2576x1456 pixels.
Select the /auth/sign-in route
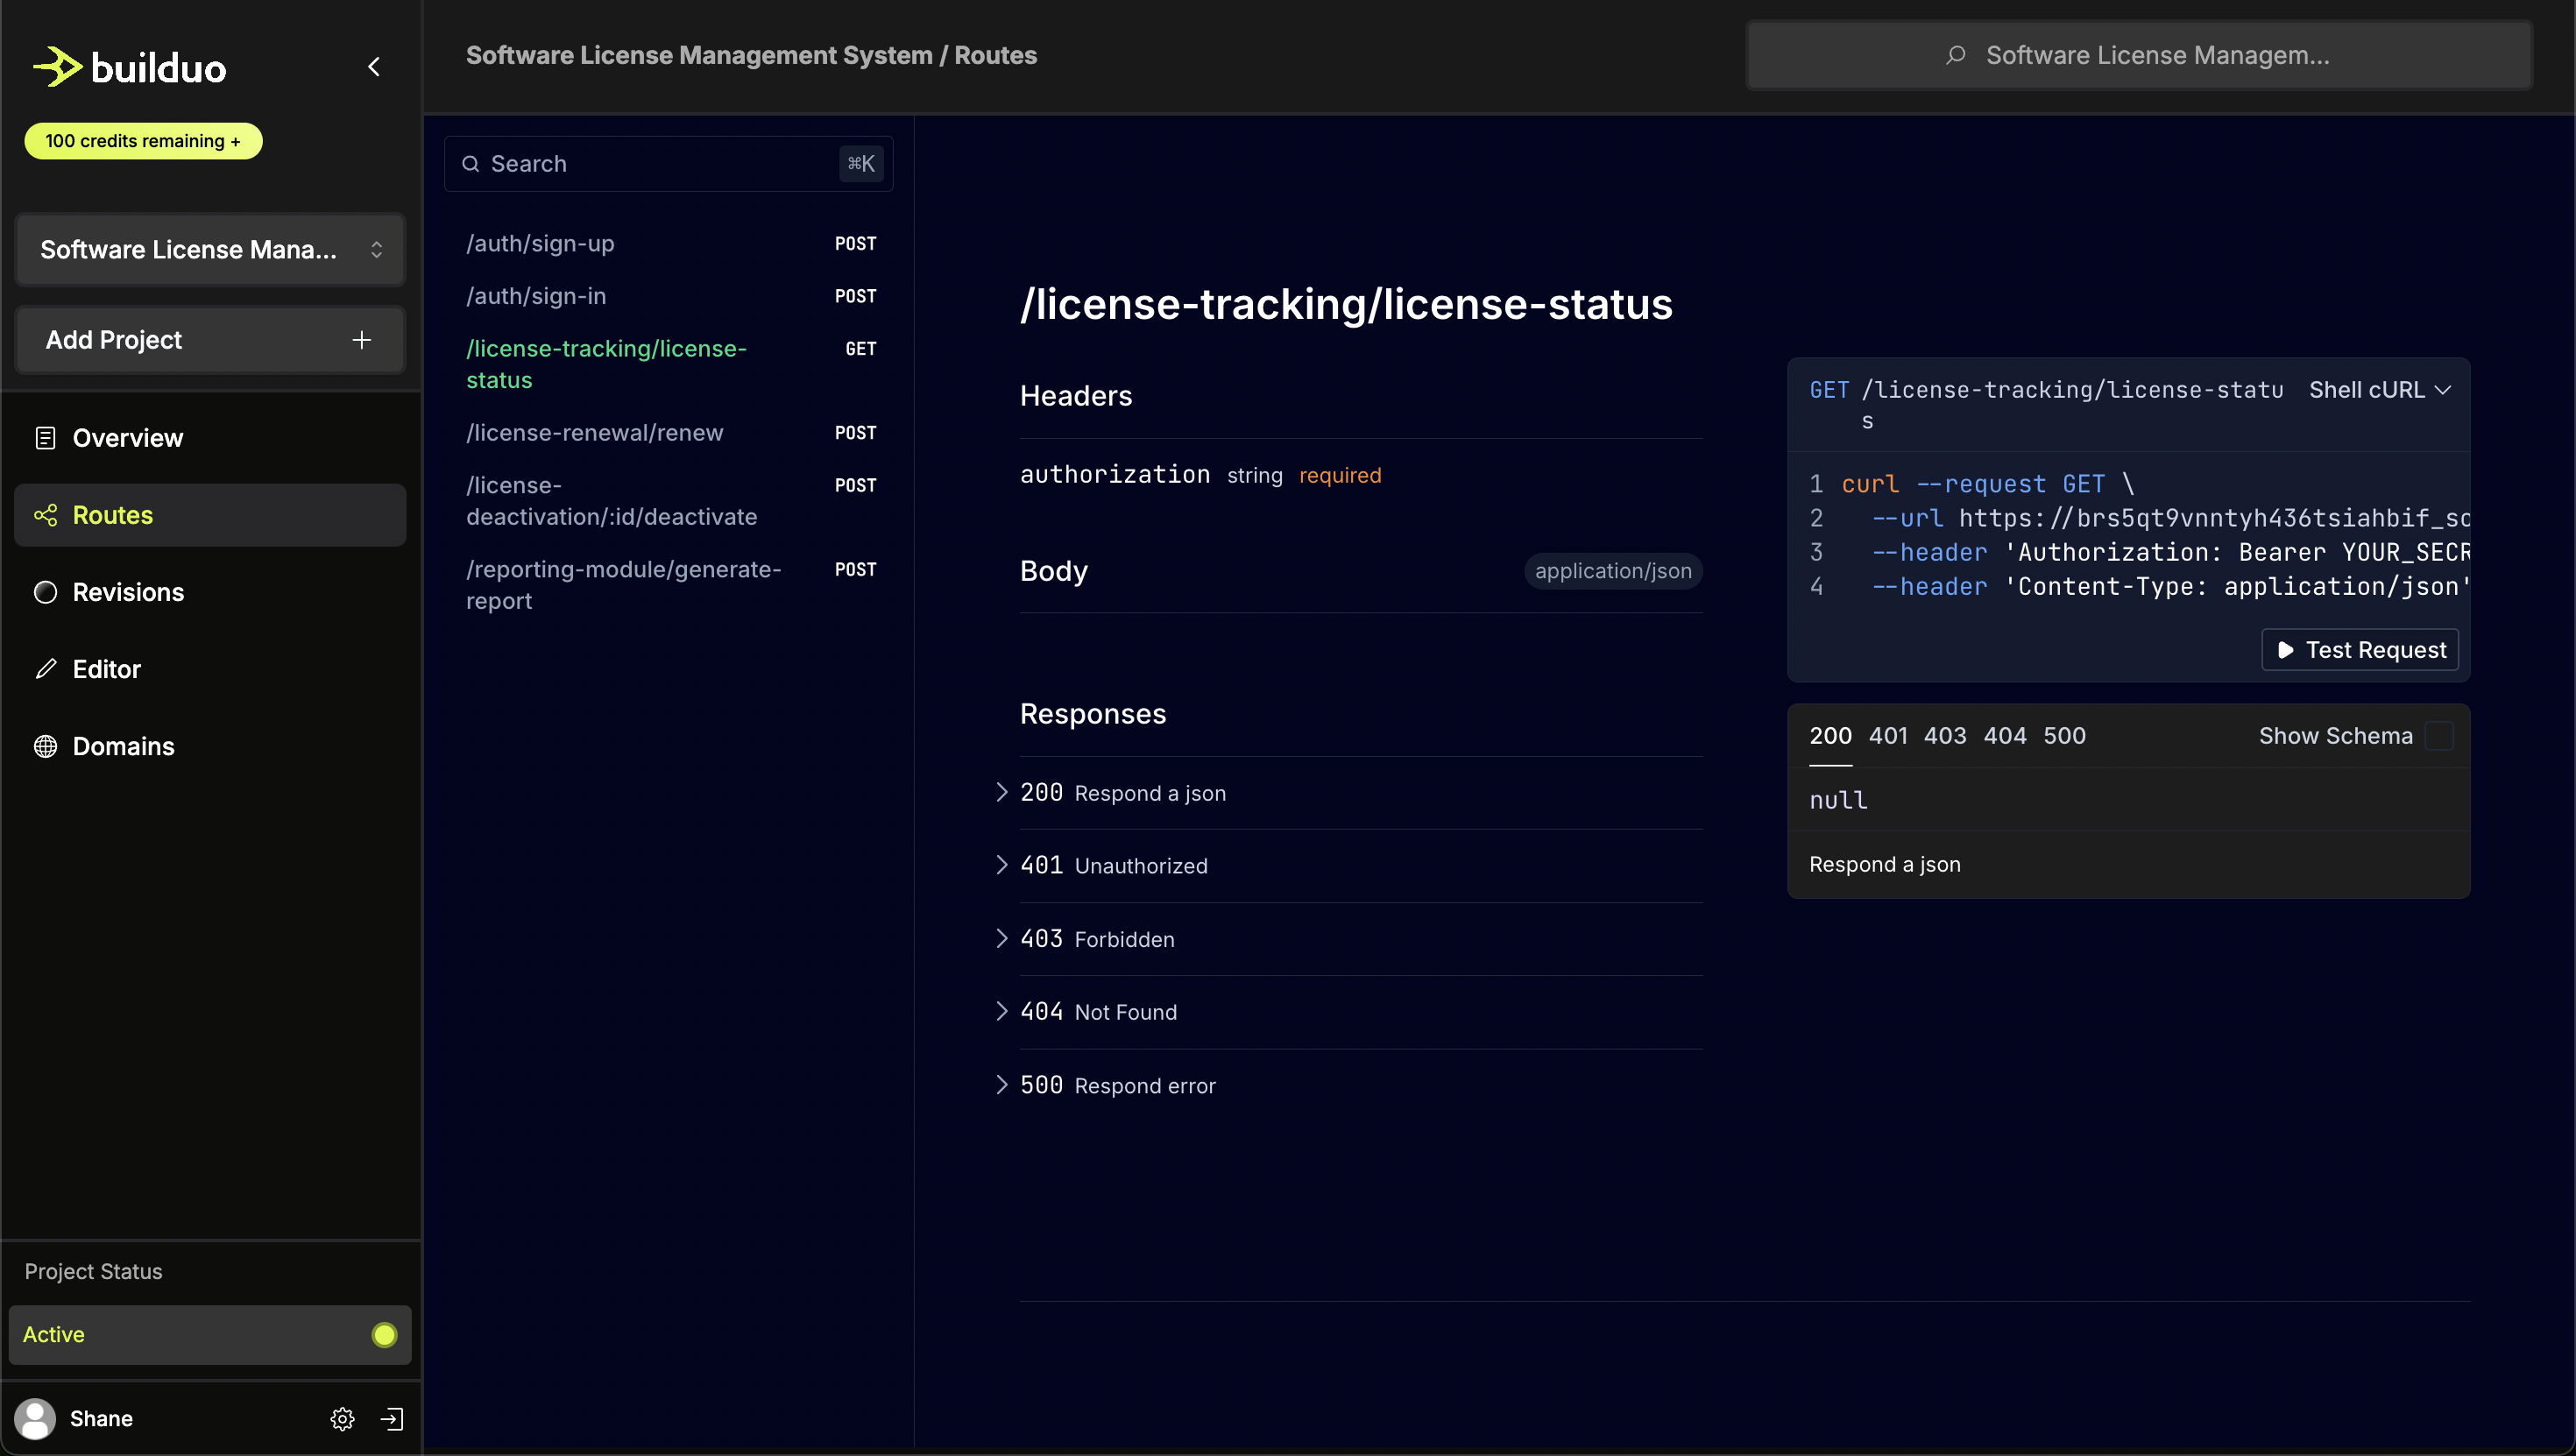click(670, 296)
